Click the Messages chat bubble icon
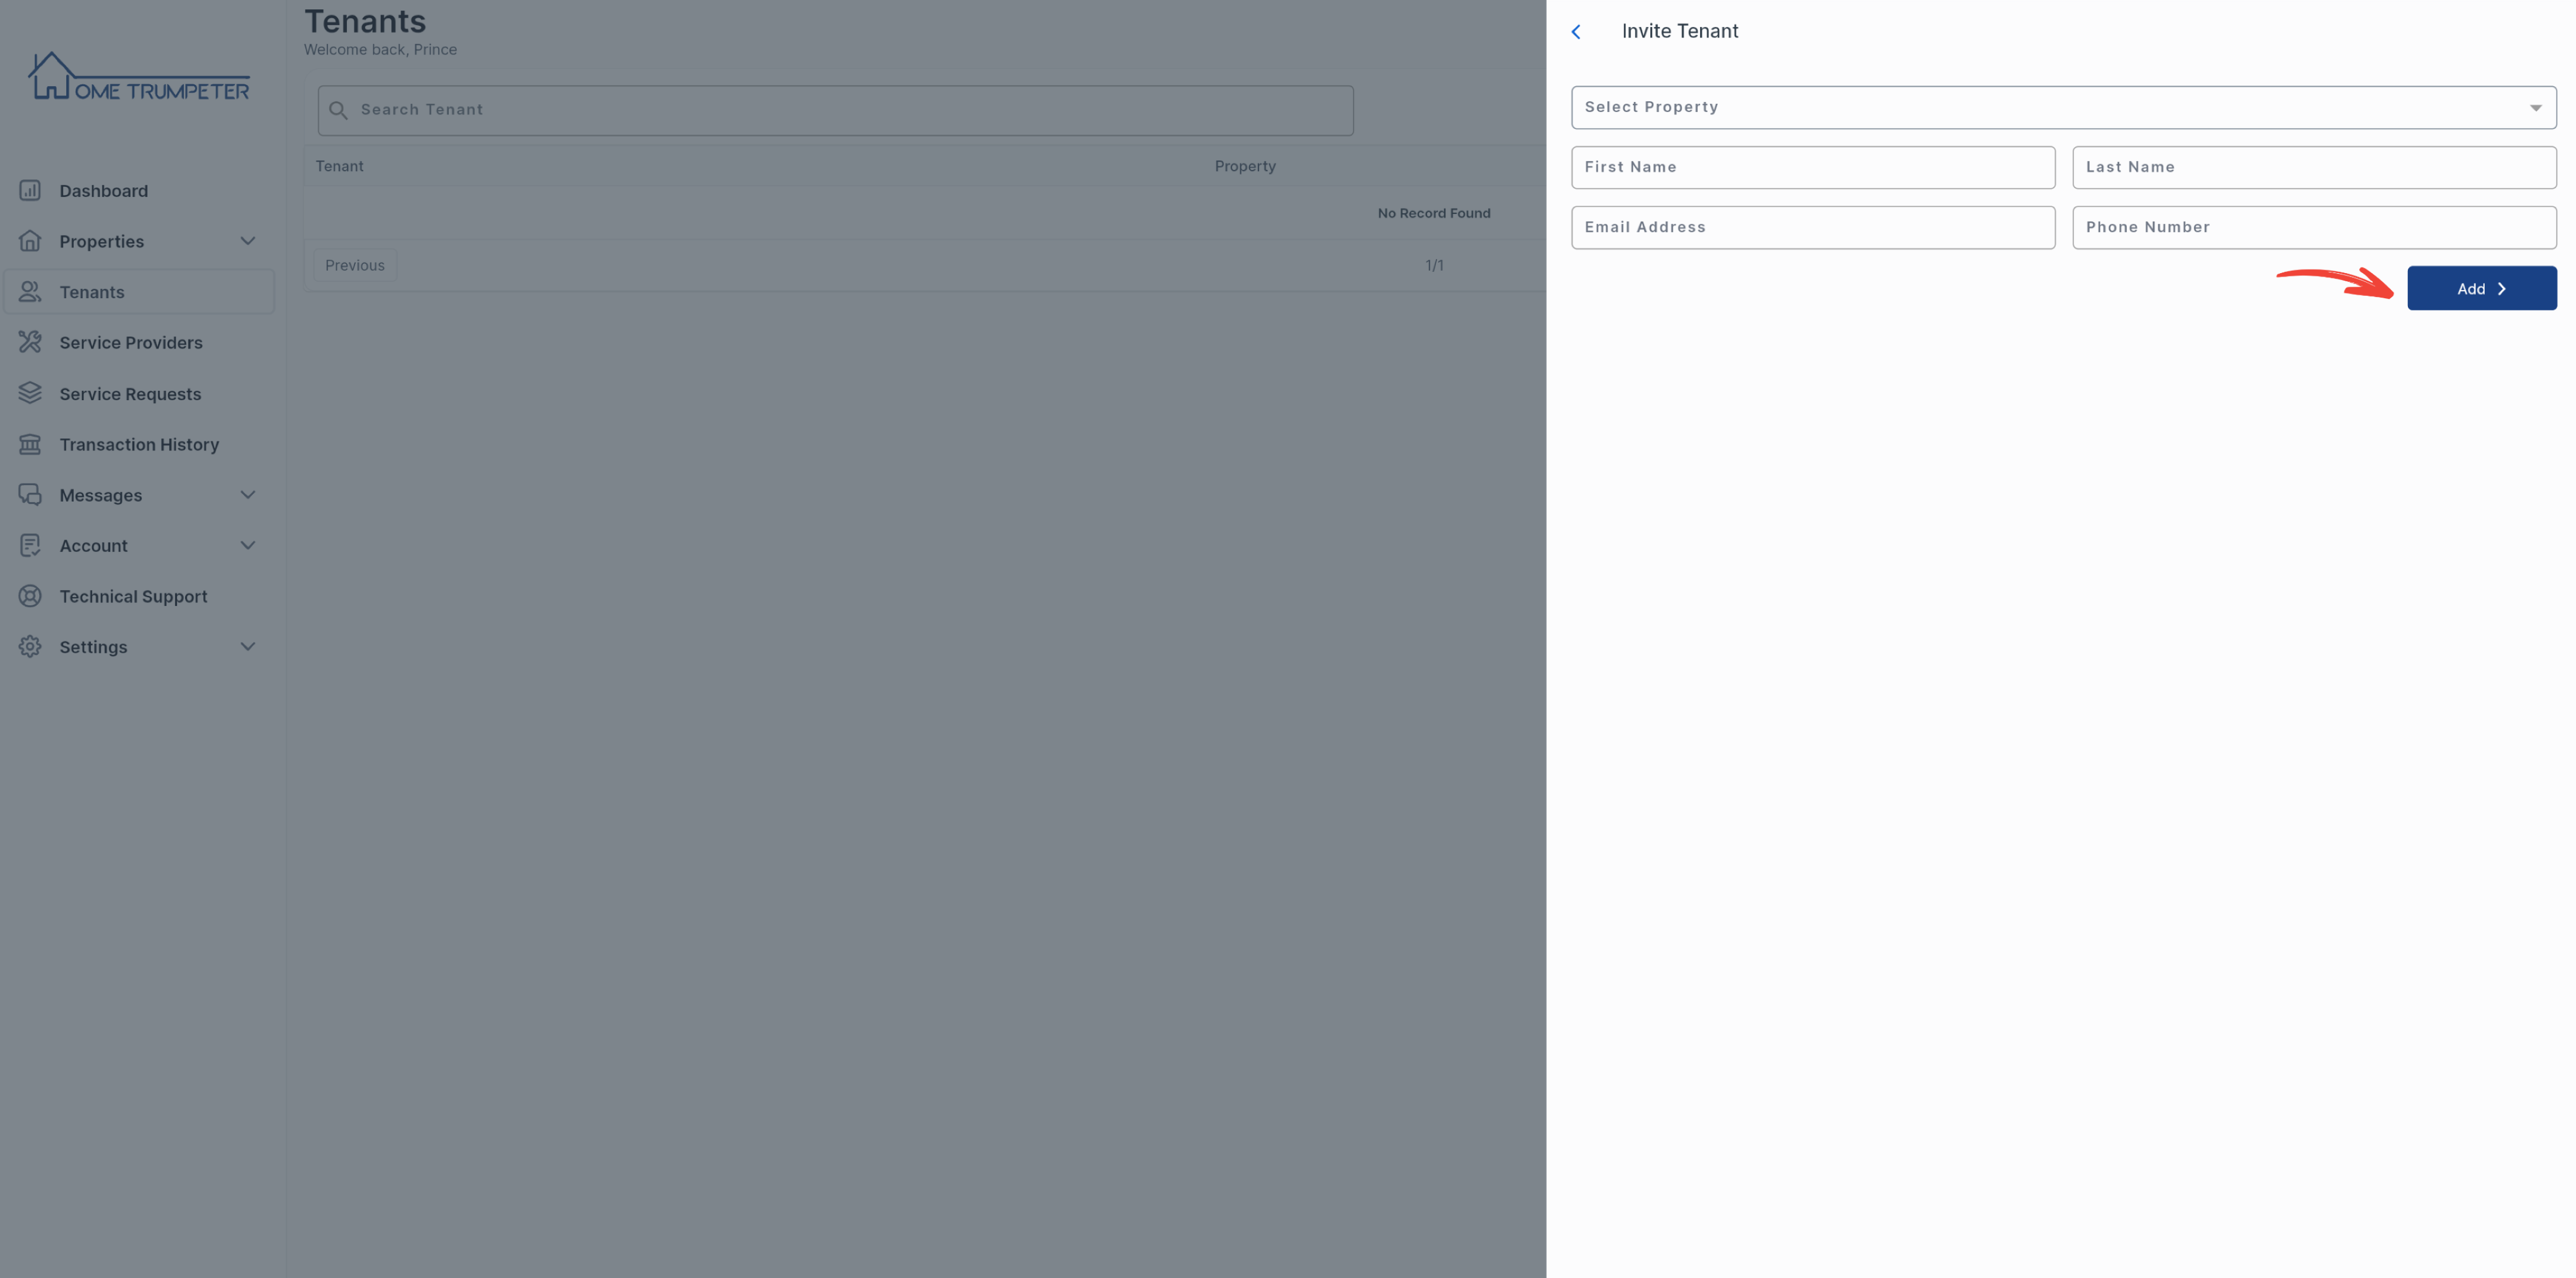 30,494
